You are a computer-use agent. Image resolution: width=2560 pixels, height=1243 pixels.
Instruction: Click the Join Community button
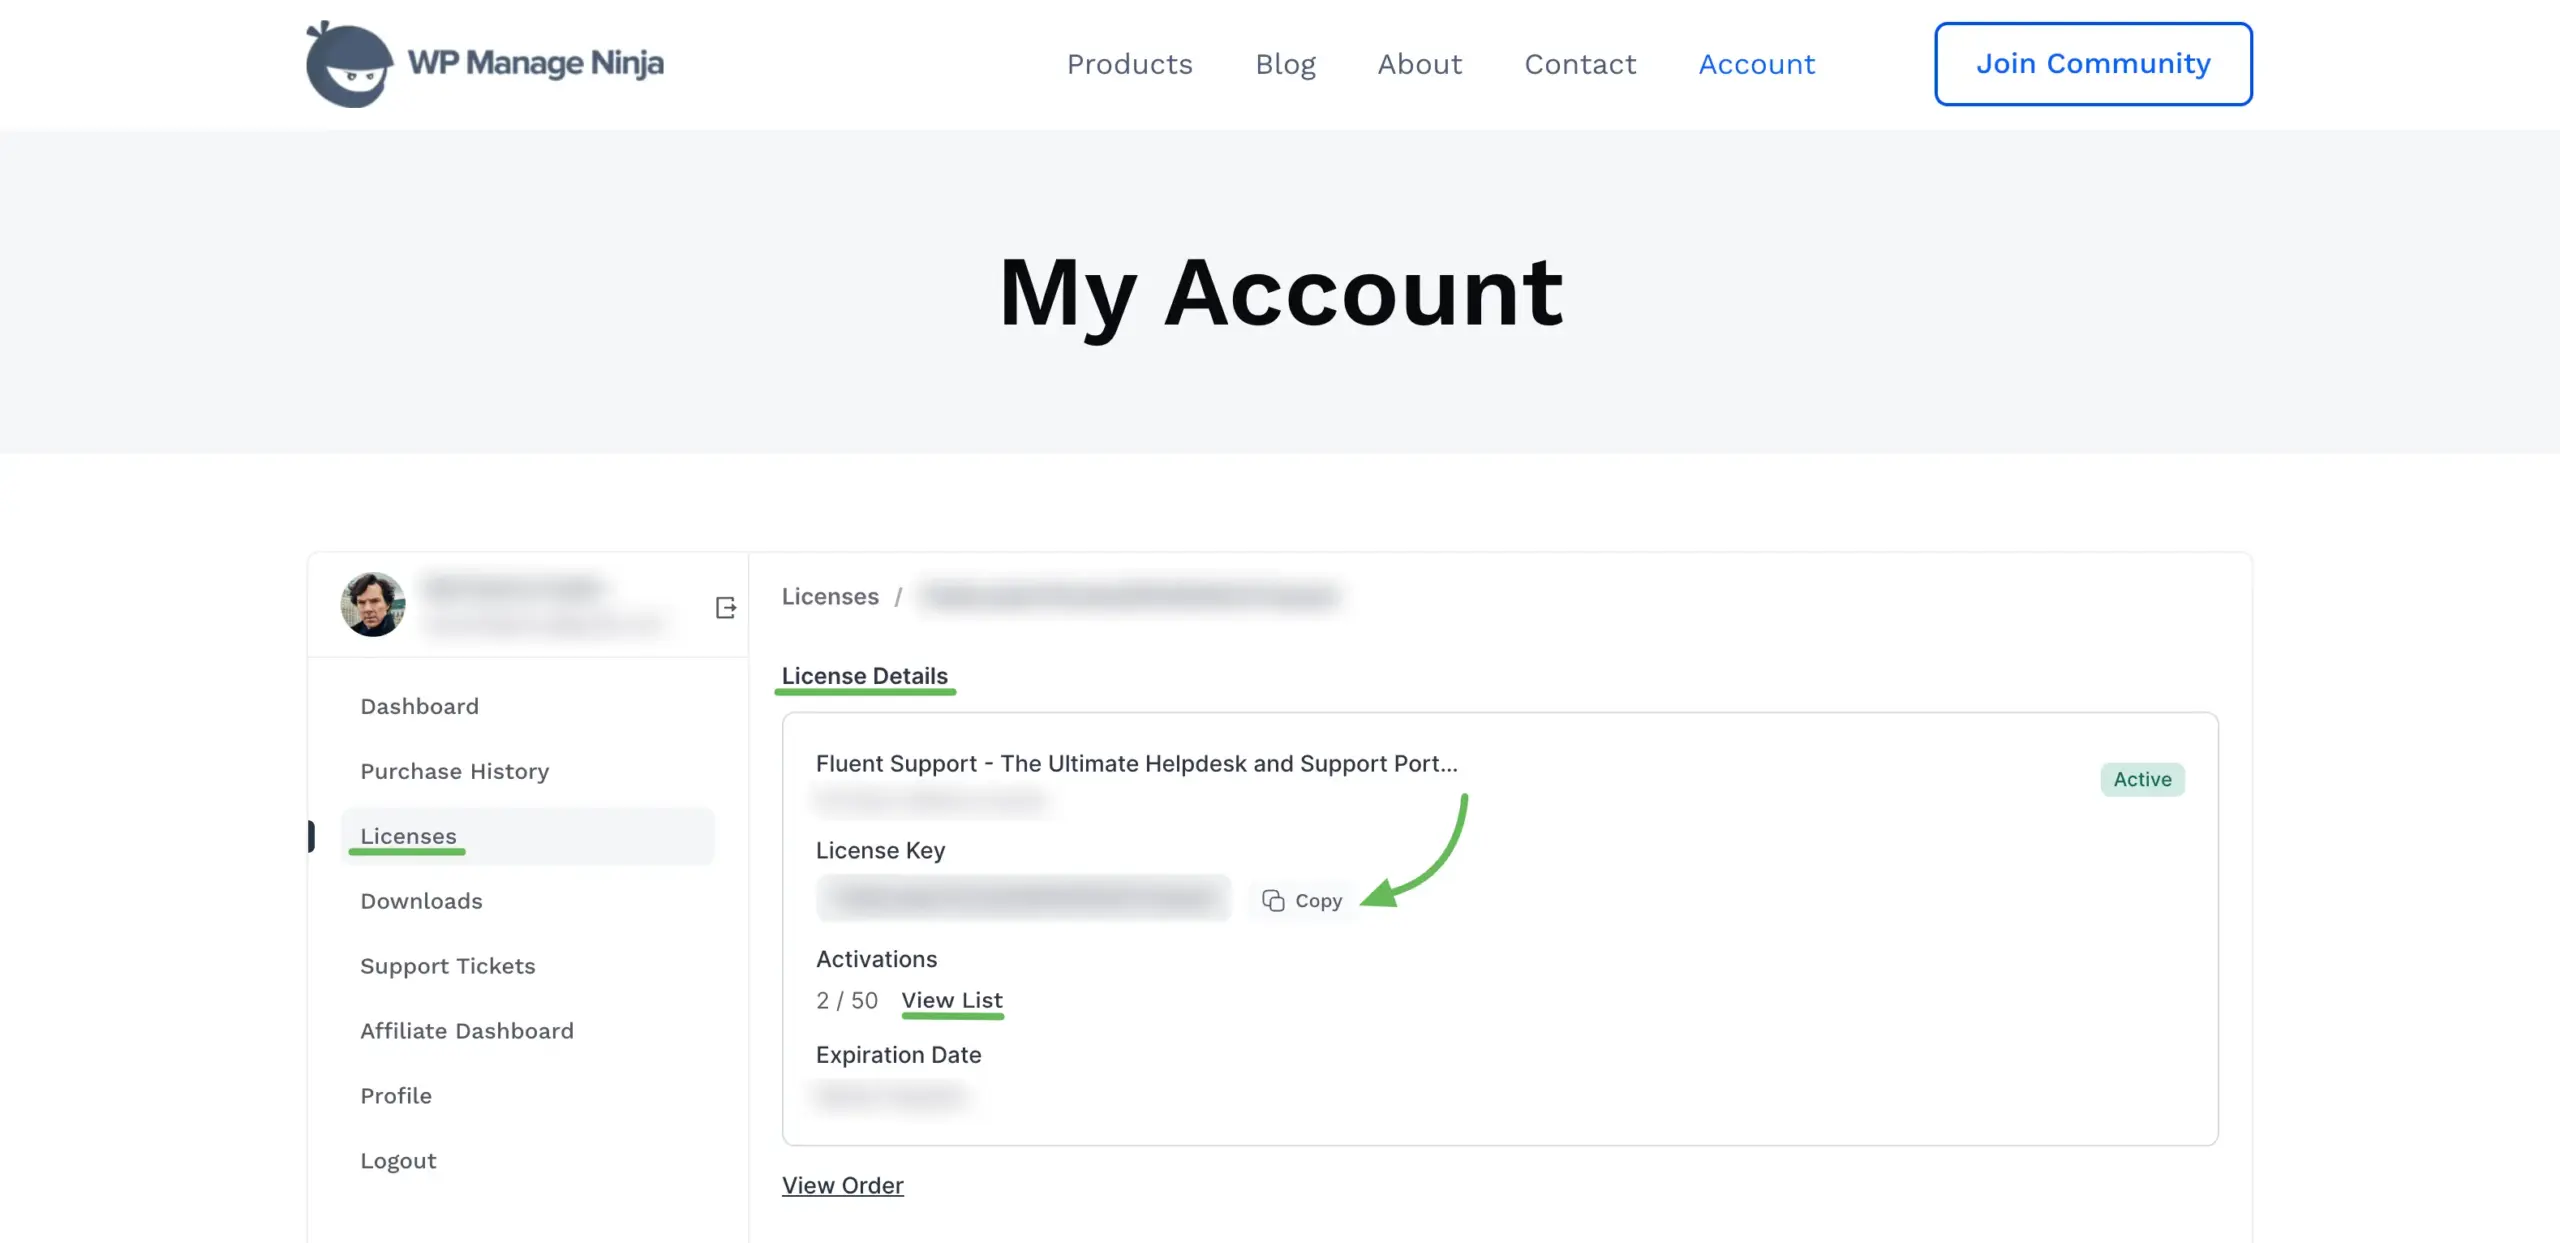2092,63
